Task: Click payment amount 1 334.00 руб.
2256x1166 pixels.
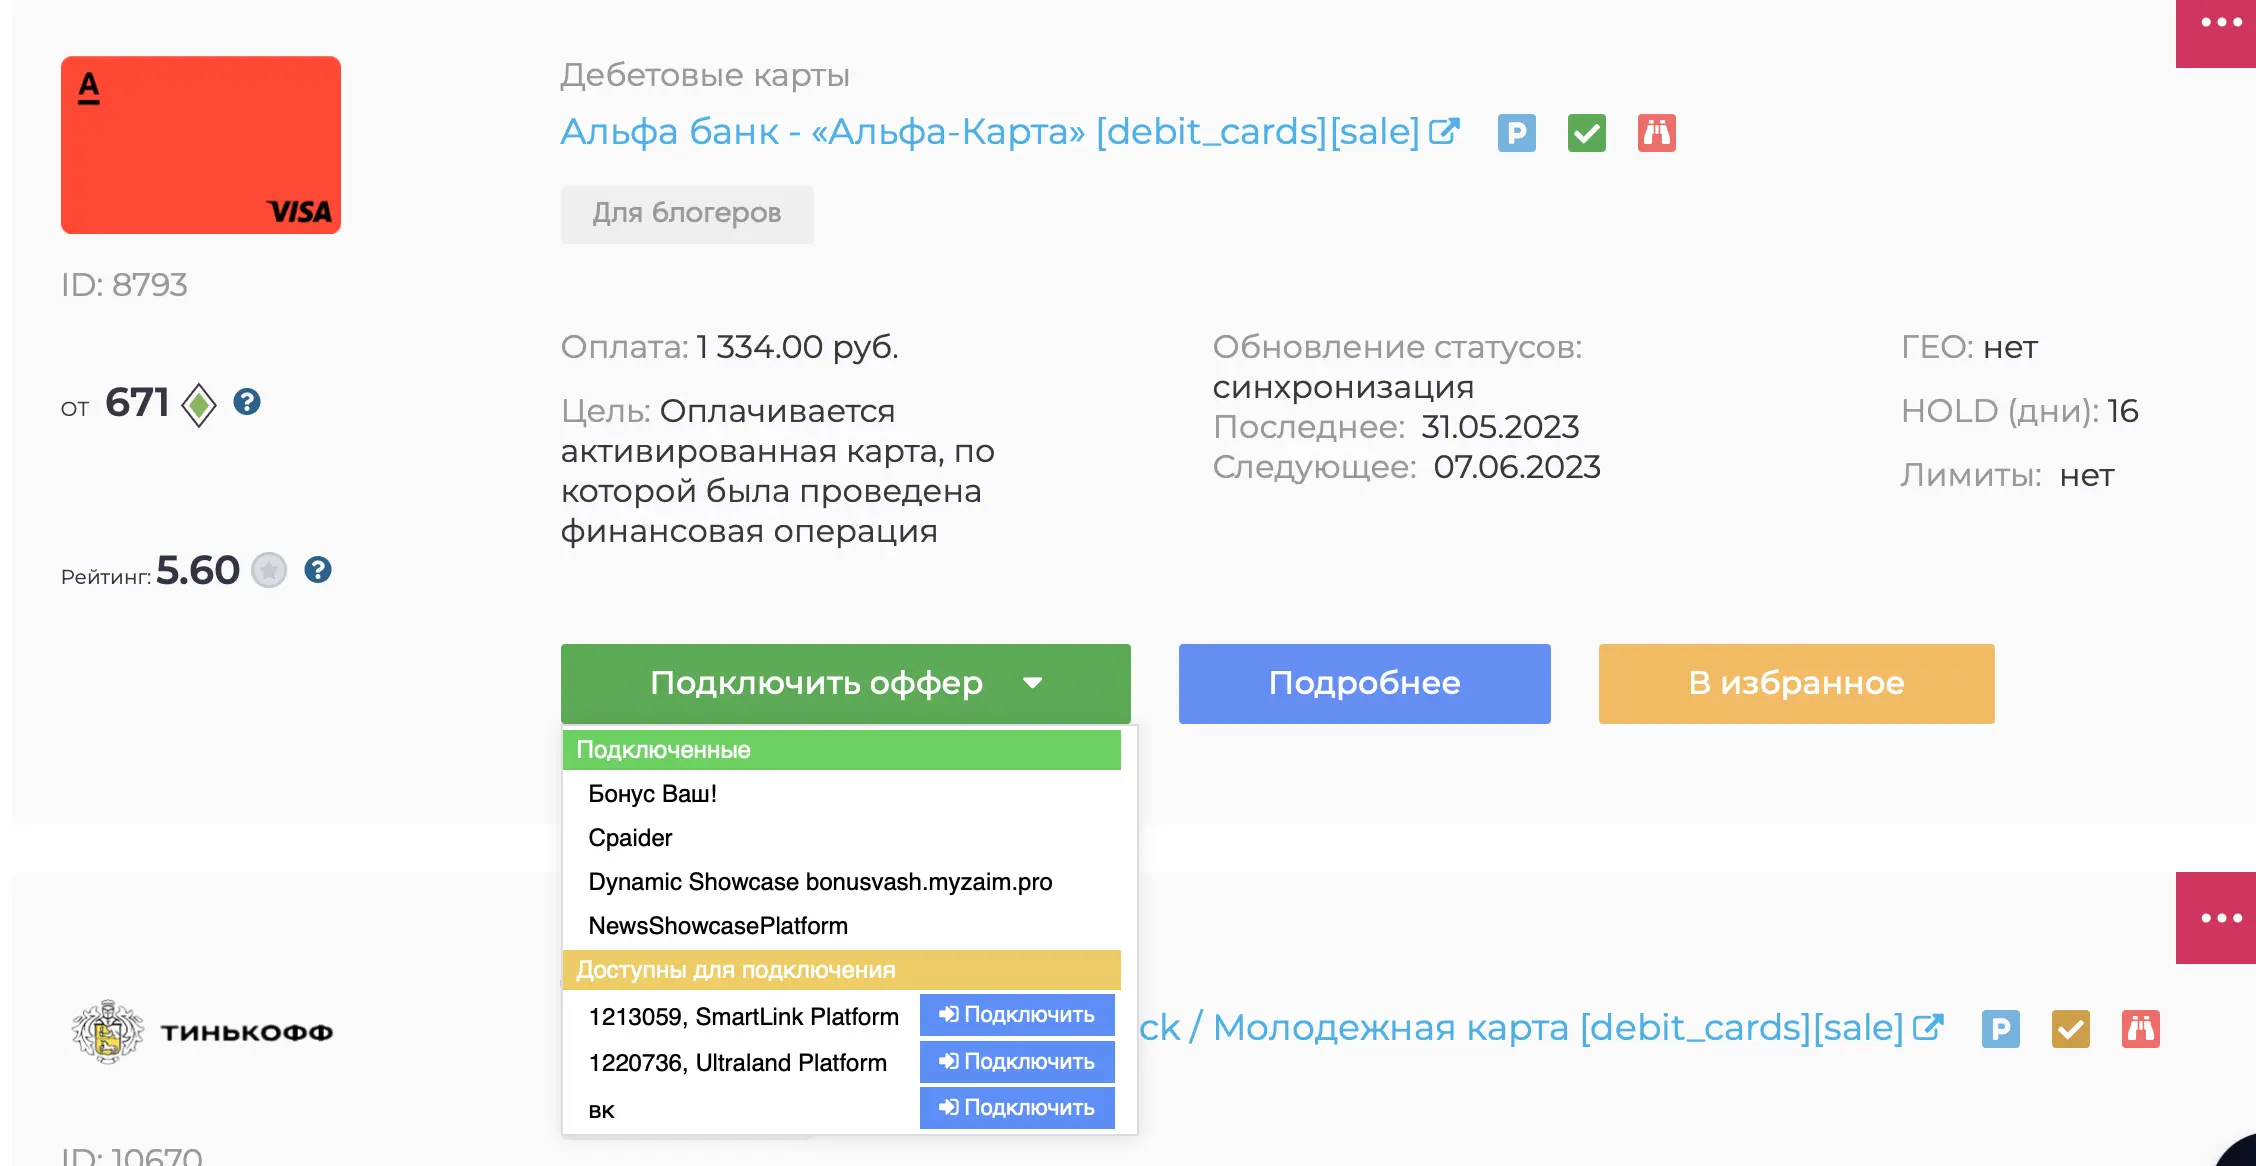Action: 798,347
